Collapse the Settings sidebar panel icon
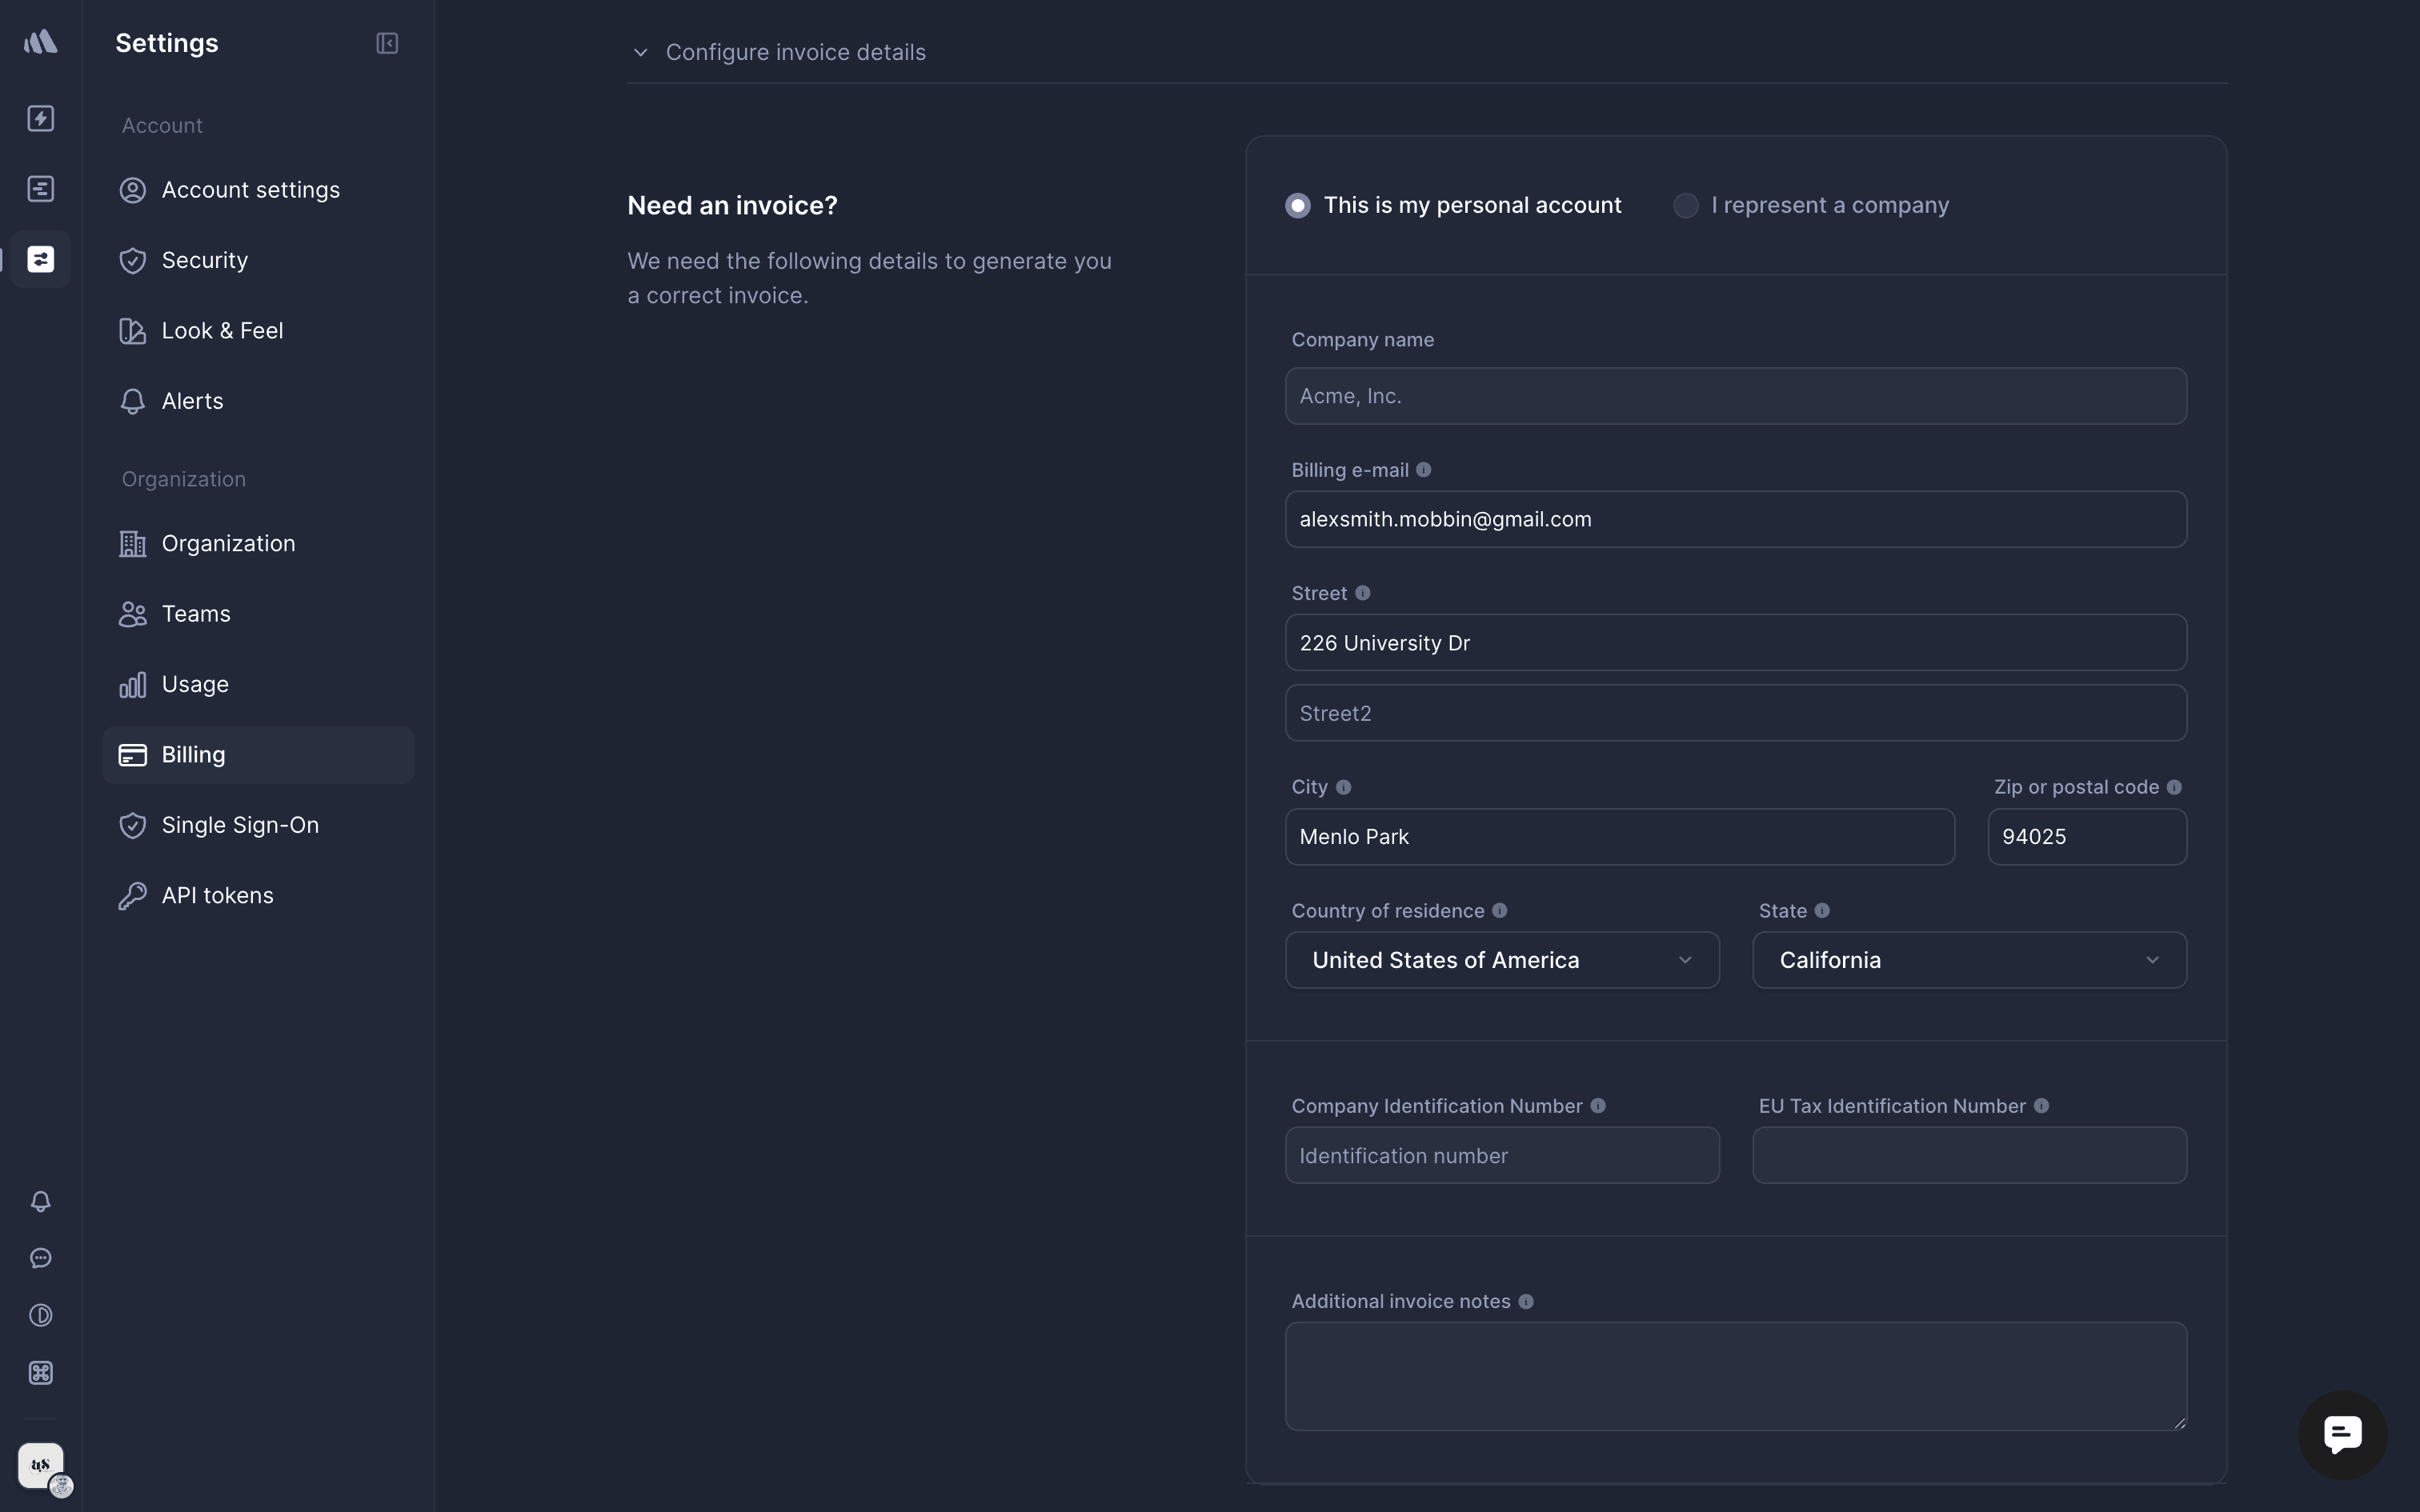This screenshot has height=1512, width=2420. [x=387, y=43]
